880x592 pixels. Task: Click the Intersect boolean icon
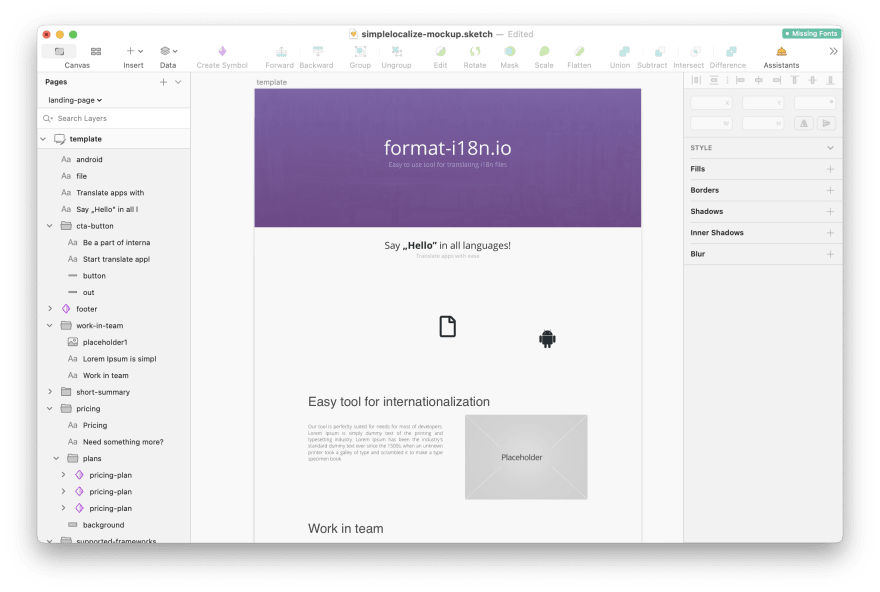[695, 52]
